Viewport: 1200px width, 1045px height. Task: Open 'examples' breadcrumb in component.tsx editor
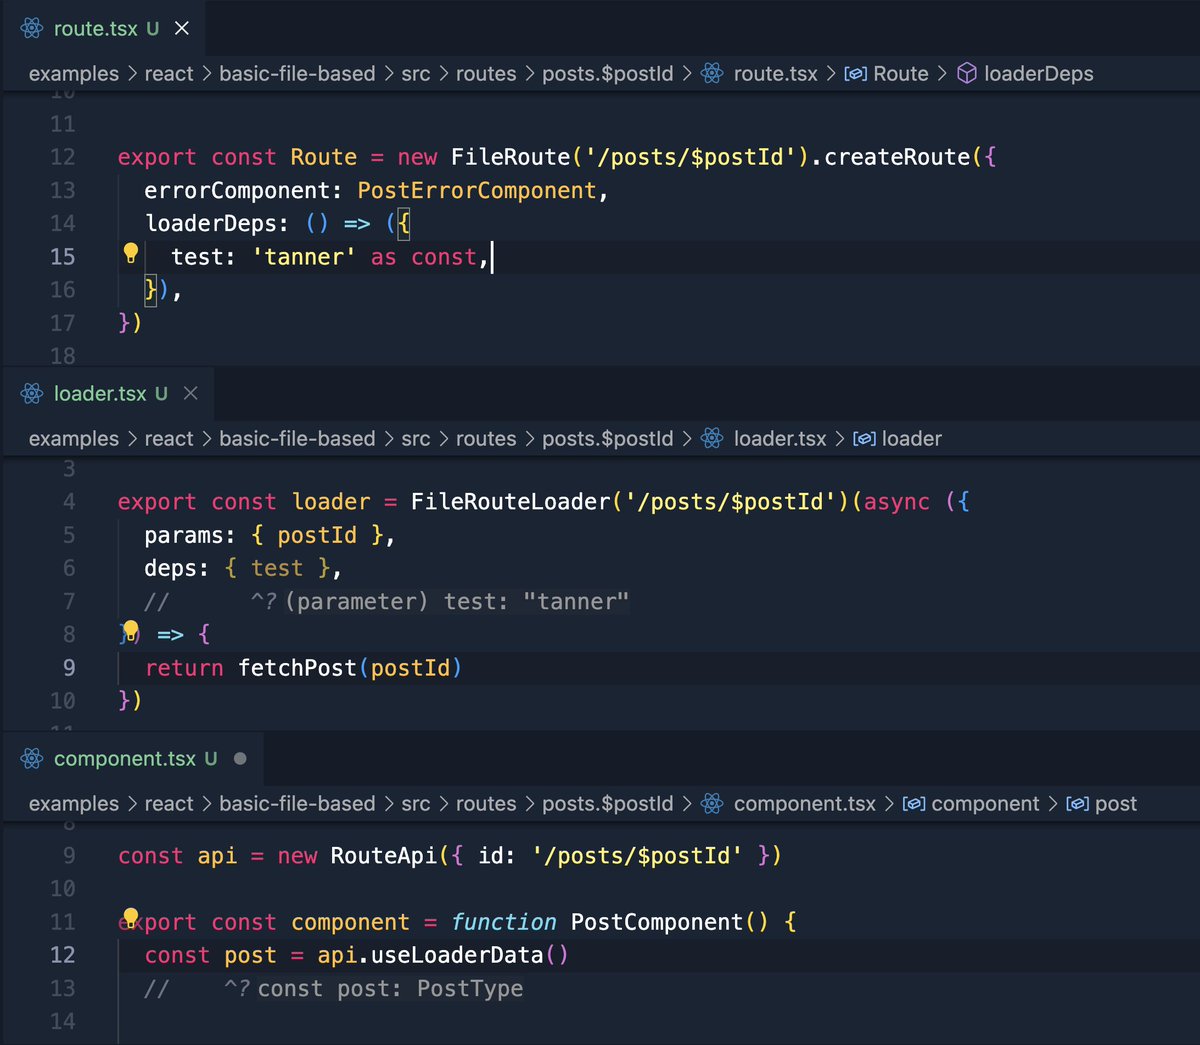[x=74, y=803]
